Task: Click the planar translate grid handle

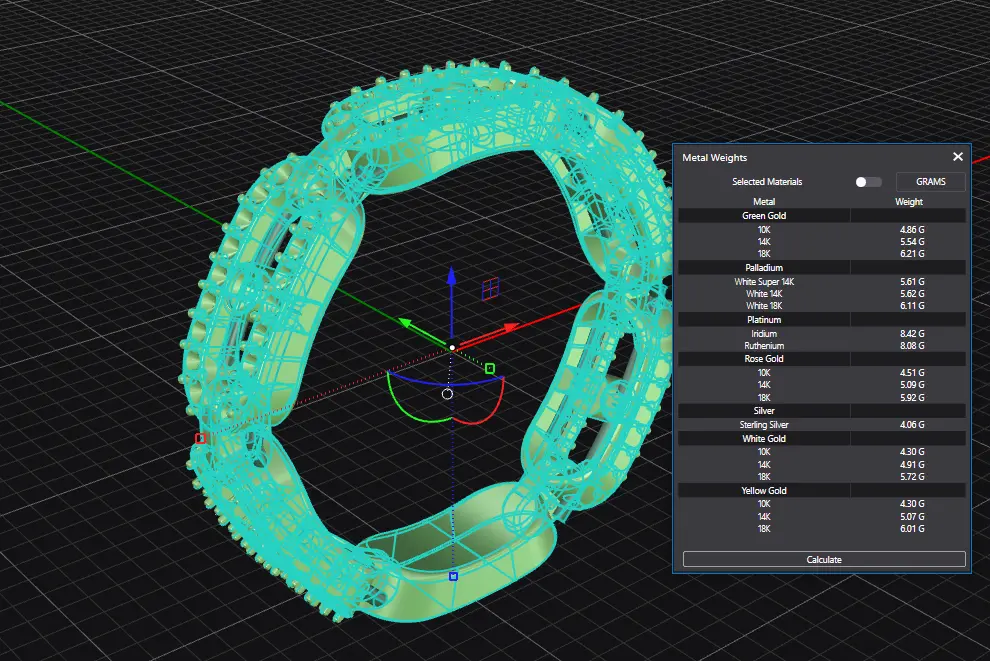Action: pos(491,289)
